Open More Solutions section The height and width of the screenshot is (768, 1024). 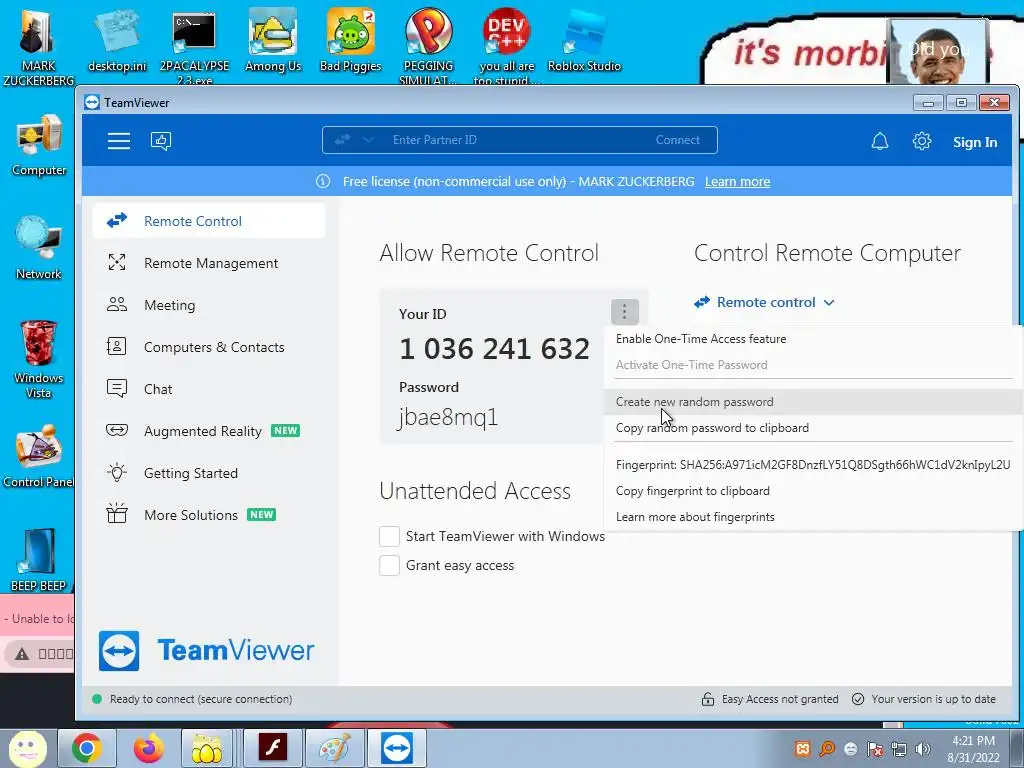(209, 515)
